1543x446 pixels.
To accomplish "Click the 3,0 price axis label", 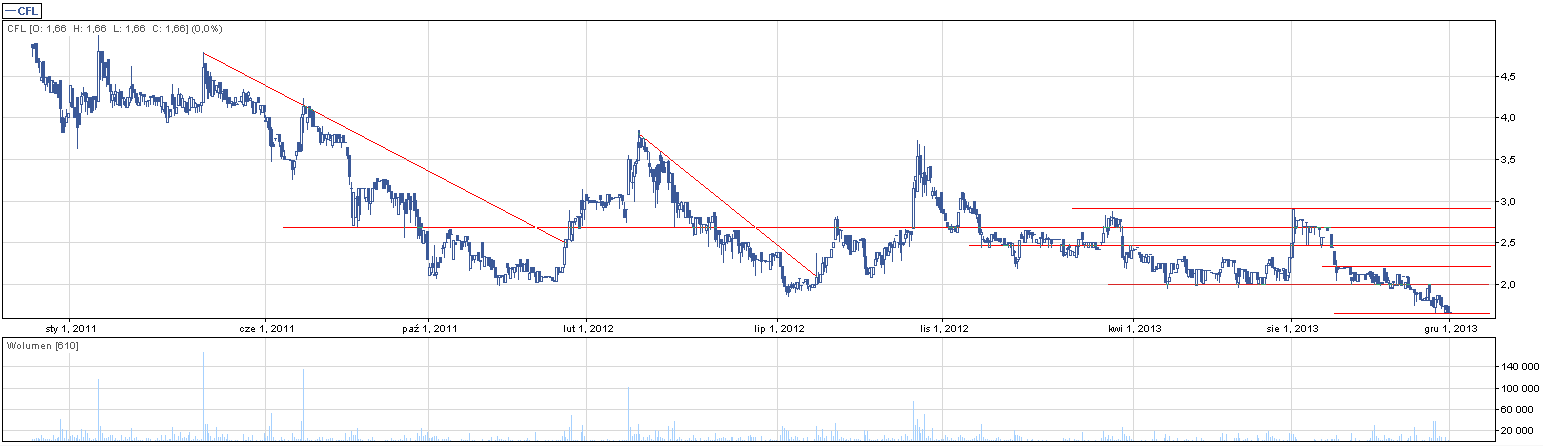I will tap(1506, 202).
